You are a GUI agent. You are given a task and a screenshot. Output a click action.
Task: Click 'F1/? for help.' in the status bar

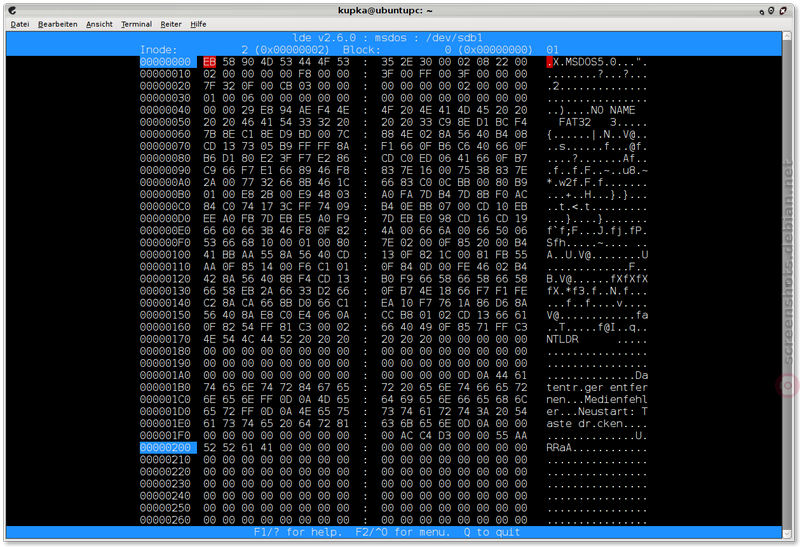pos(298,532)
